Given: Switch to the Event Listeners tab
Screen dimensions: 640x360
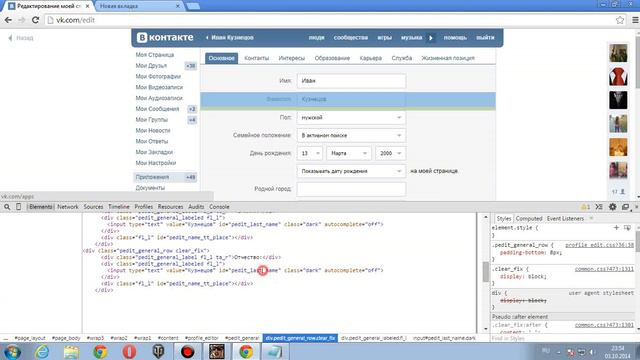Looking at the screenshot, I should pos(565,219).
